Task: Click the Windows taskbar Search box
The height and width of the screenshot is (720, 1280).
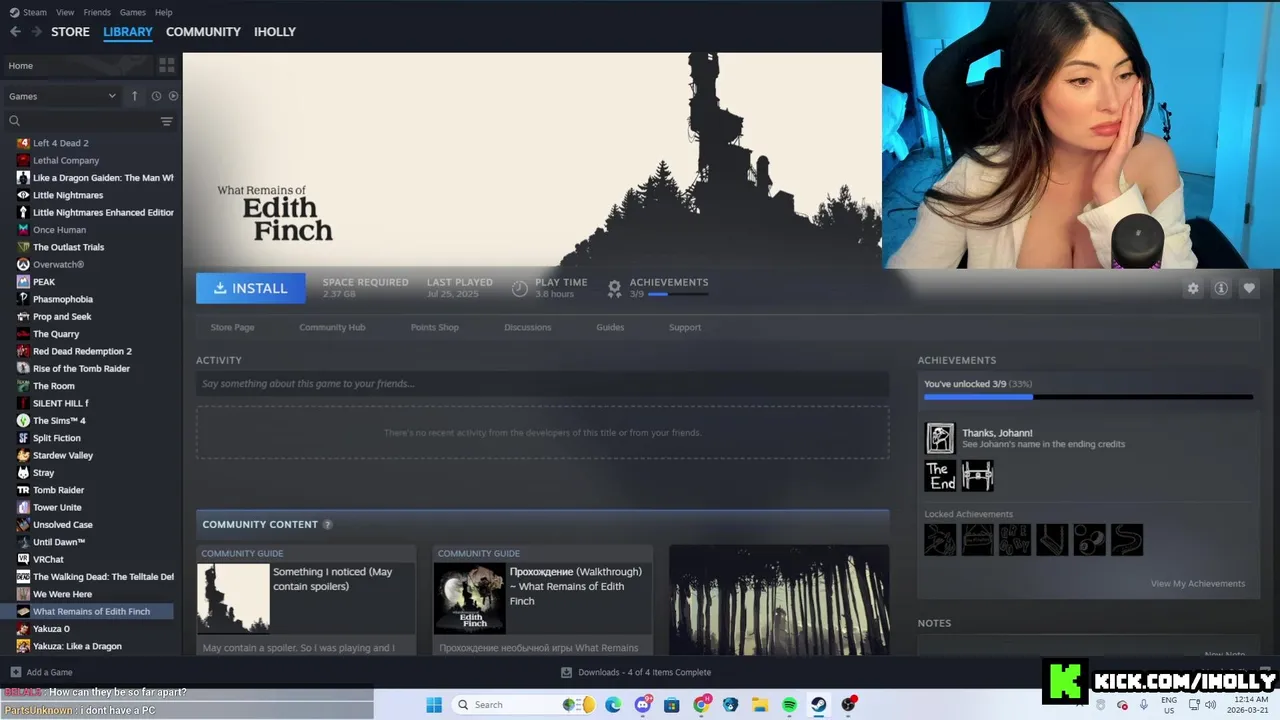Action: pyautogui.click(x=523, y=705)
